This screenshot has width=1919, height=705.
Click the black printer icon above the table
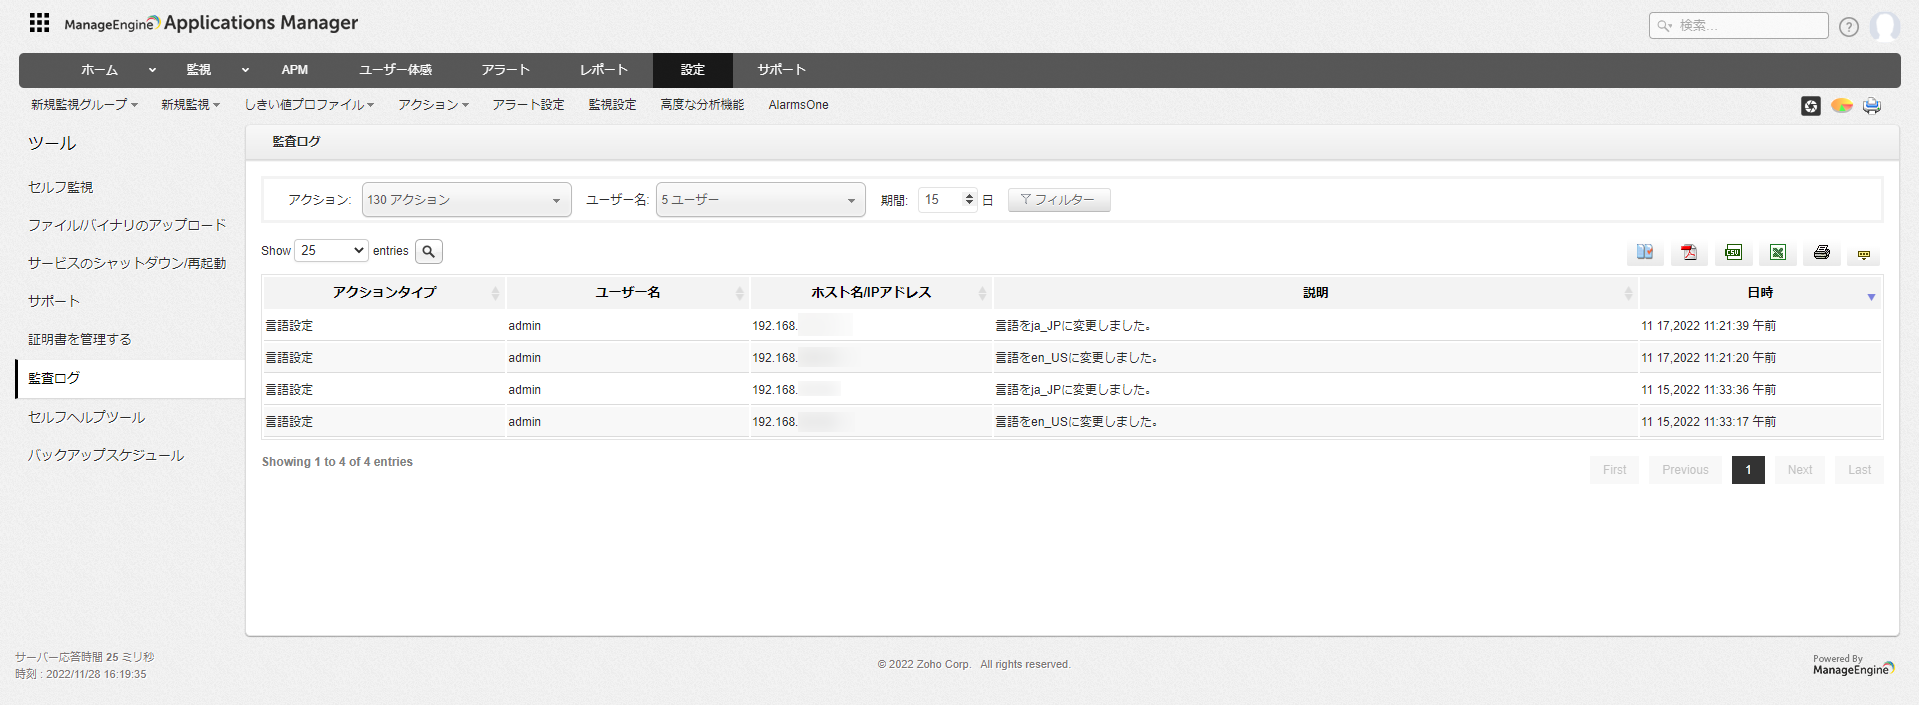click(1821, 252)
